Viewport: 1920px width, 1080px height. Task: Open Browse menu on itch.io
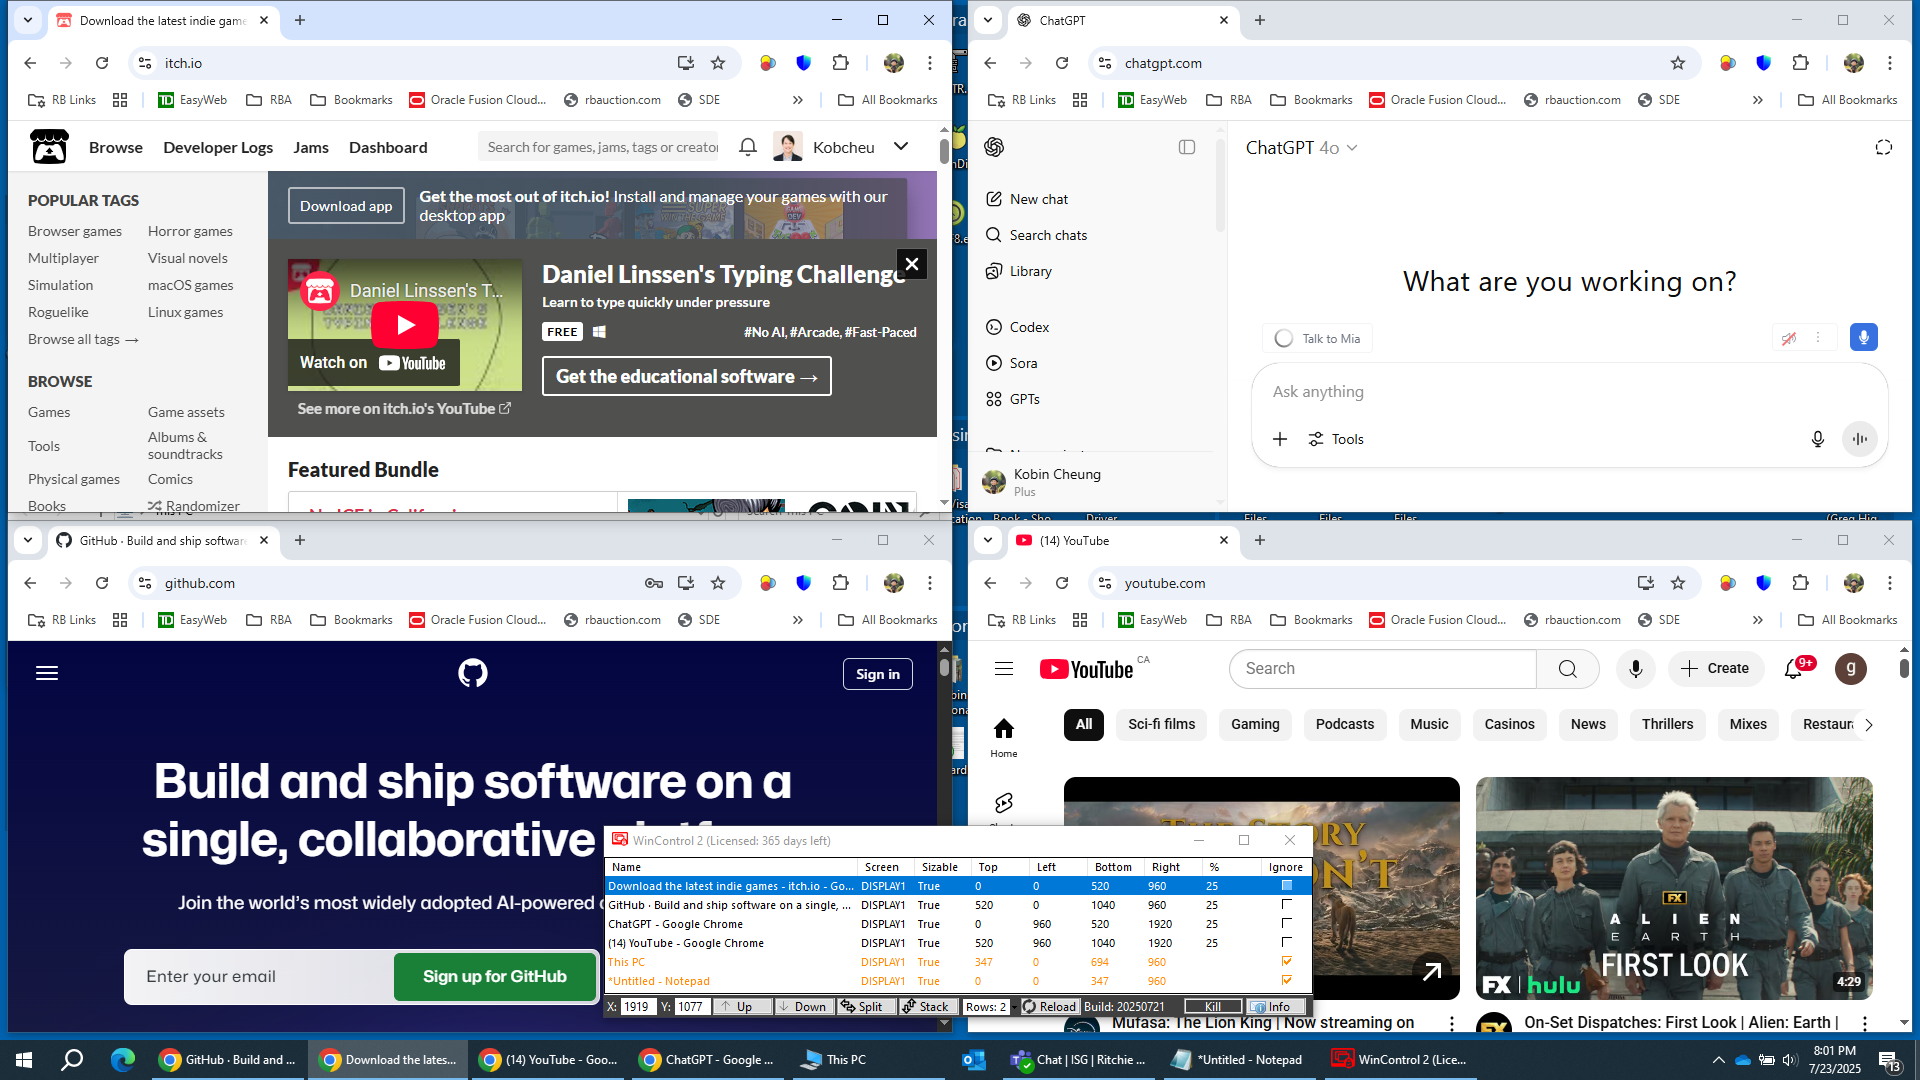pyautogui.click(x=116, y=147)
